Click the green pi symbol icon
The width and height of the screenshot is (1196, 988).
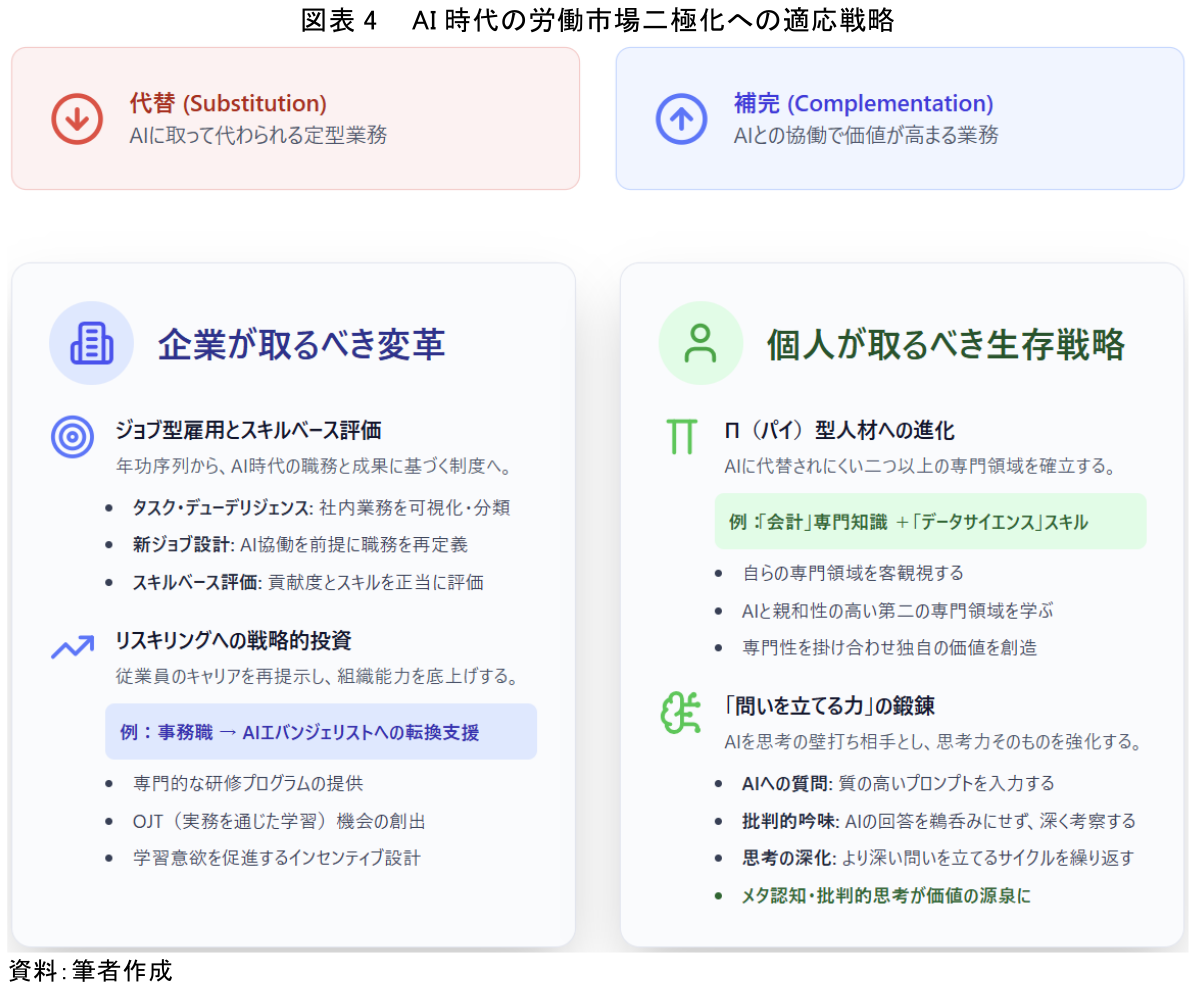coord(681,437)
